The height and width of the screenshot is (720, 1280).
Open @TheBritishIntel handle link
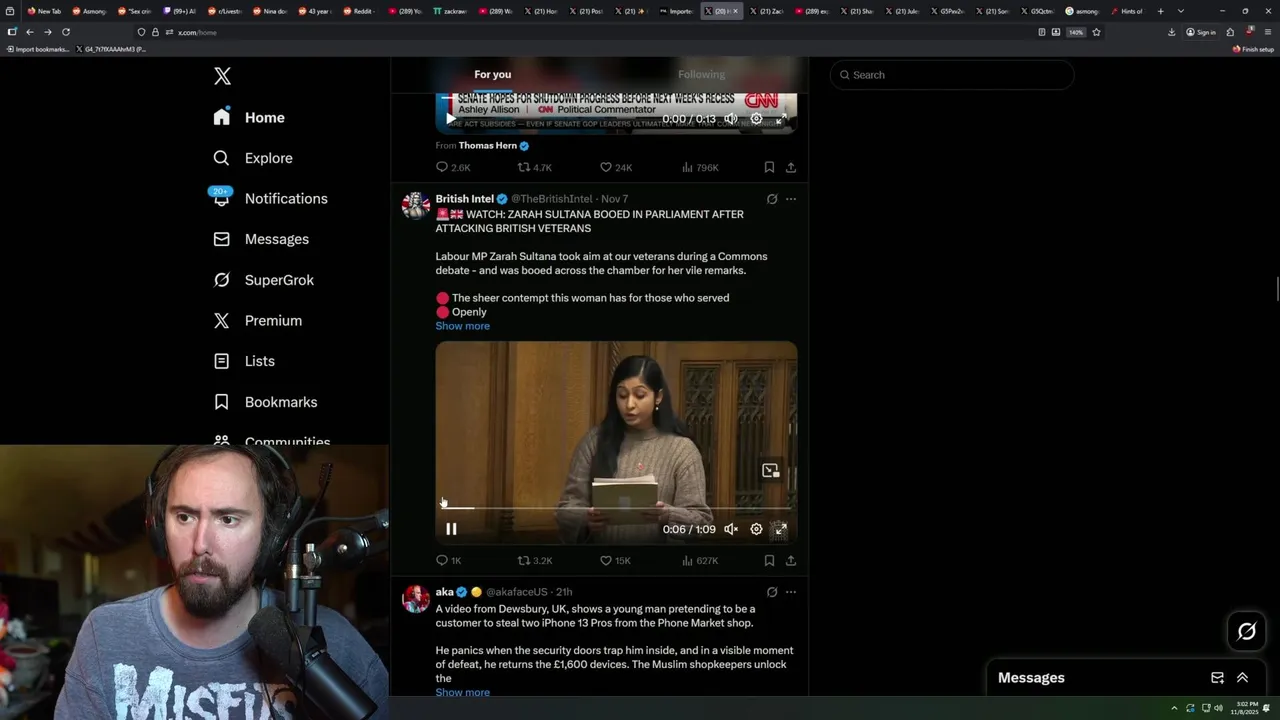pyautogui.click(x=552, y=199)
